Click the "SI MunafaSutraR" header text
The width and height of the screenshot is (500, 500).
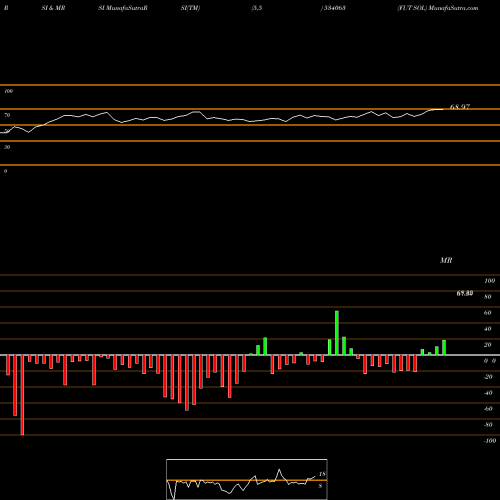coord(123,8)
